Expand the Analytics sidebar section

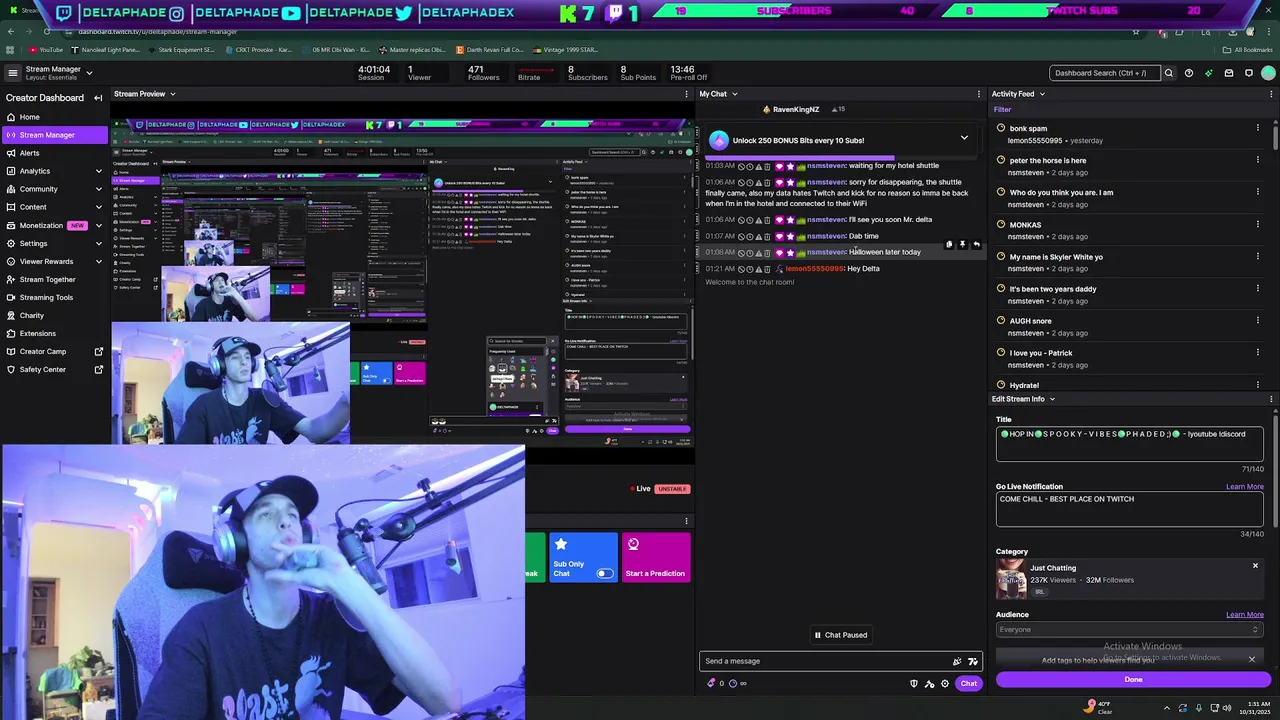pyautogui.click(x=98, y=171)
